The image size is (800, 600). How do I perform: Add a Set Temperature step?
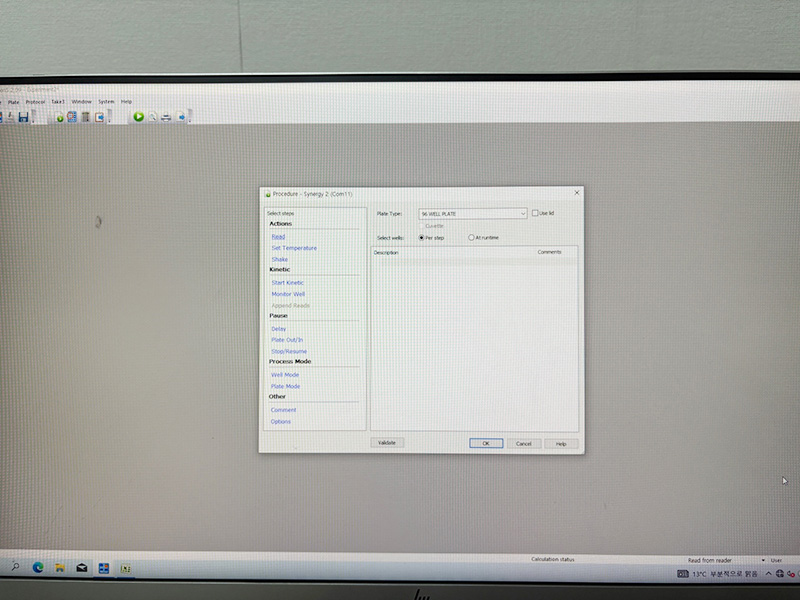tap(294, 248)
